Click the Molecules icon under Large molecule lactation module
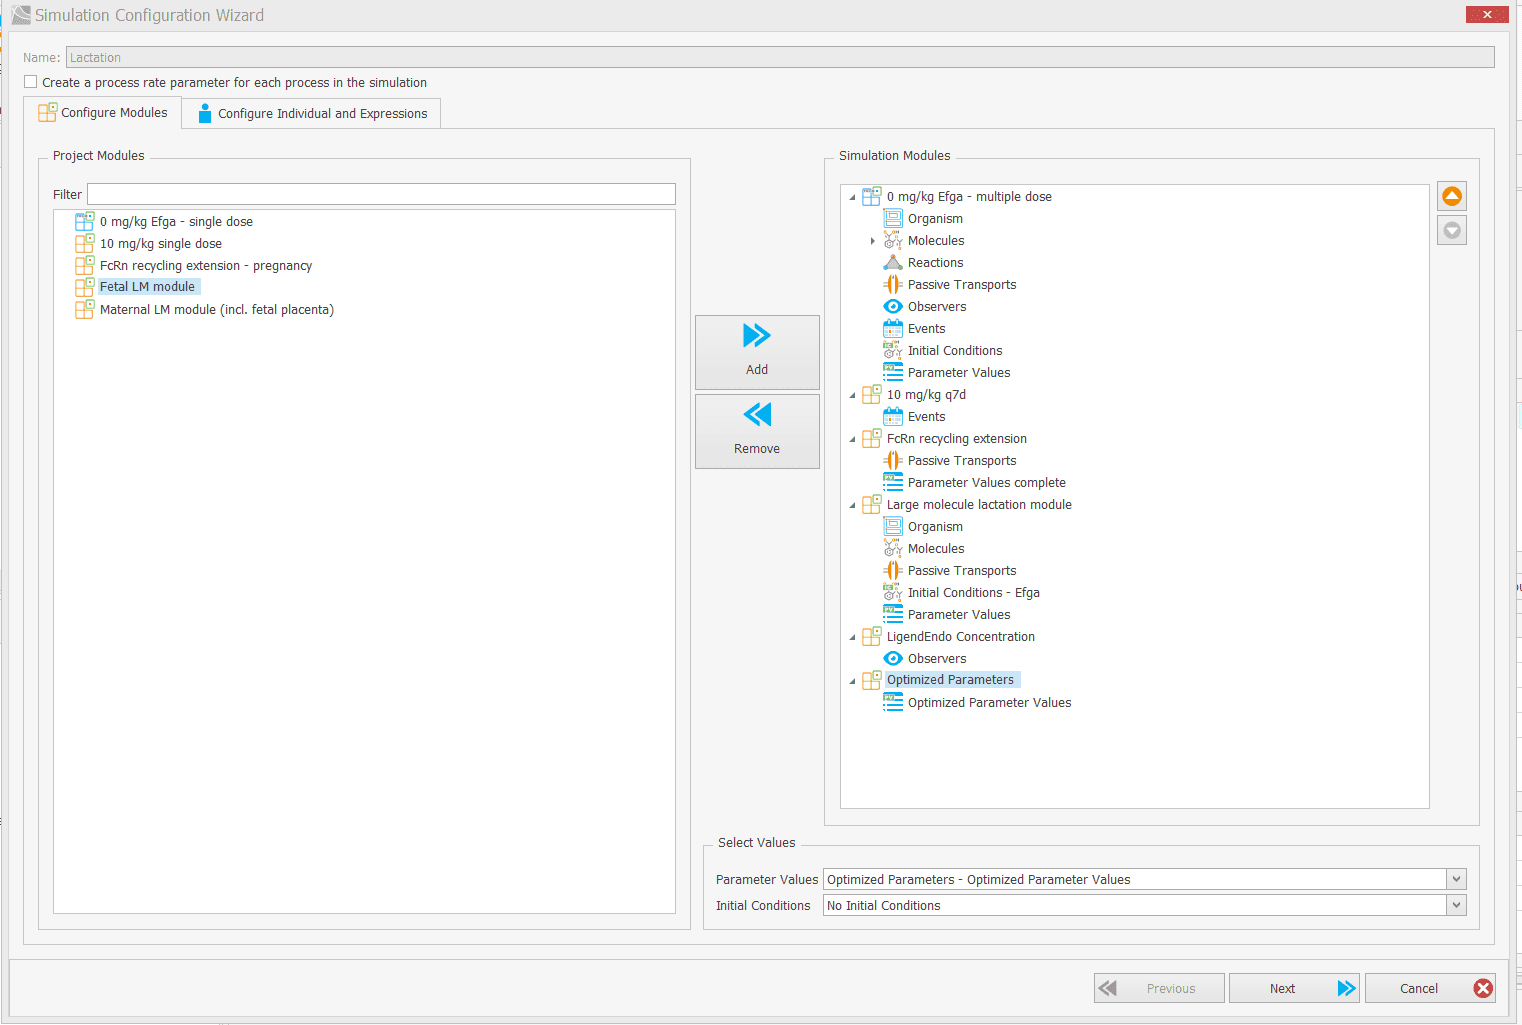 893,548
